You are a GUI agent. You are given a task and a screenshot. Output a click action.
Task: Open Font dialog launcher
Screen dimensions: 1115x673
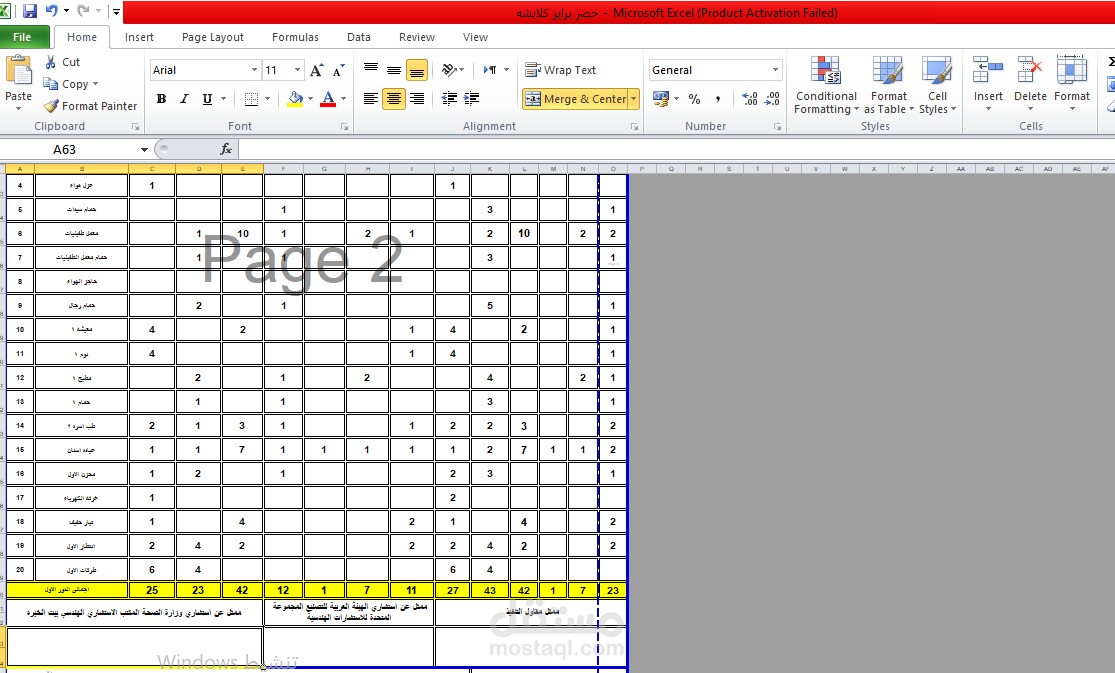coord(344,127)
